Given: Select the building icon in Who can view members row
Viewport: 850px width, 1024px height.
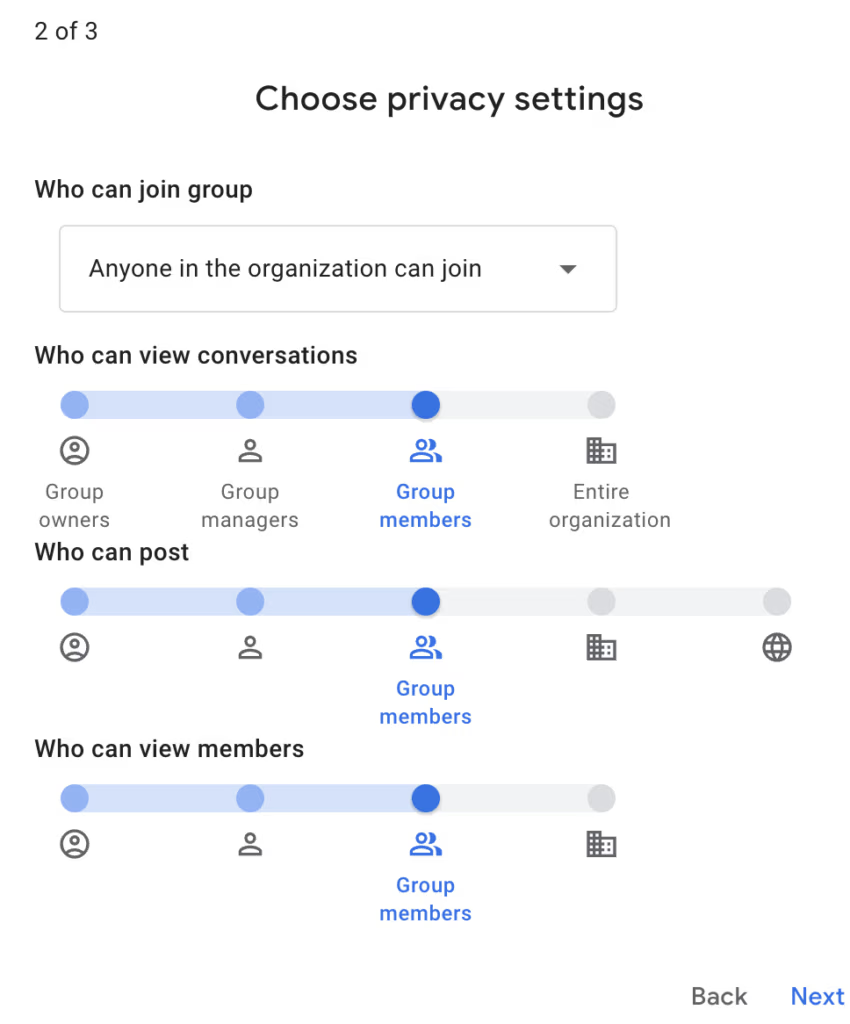Looking at the screenshot, I should click(x=601, y=844).
